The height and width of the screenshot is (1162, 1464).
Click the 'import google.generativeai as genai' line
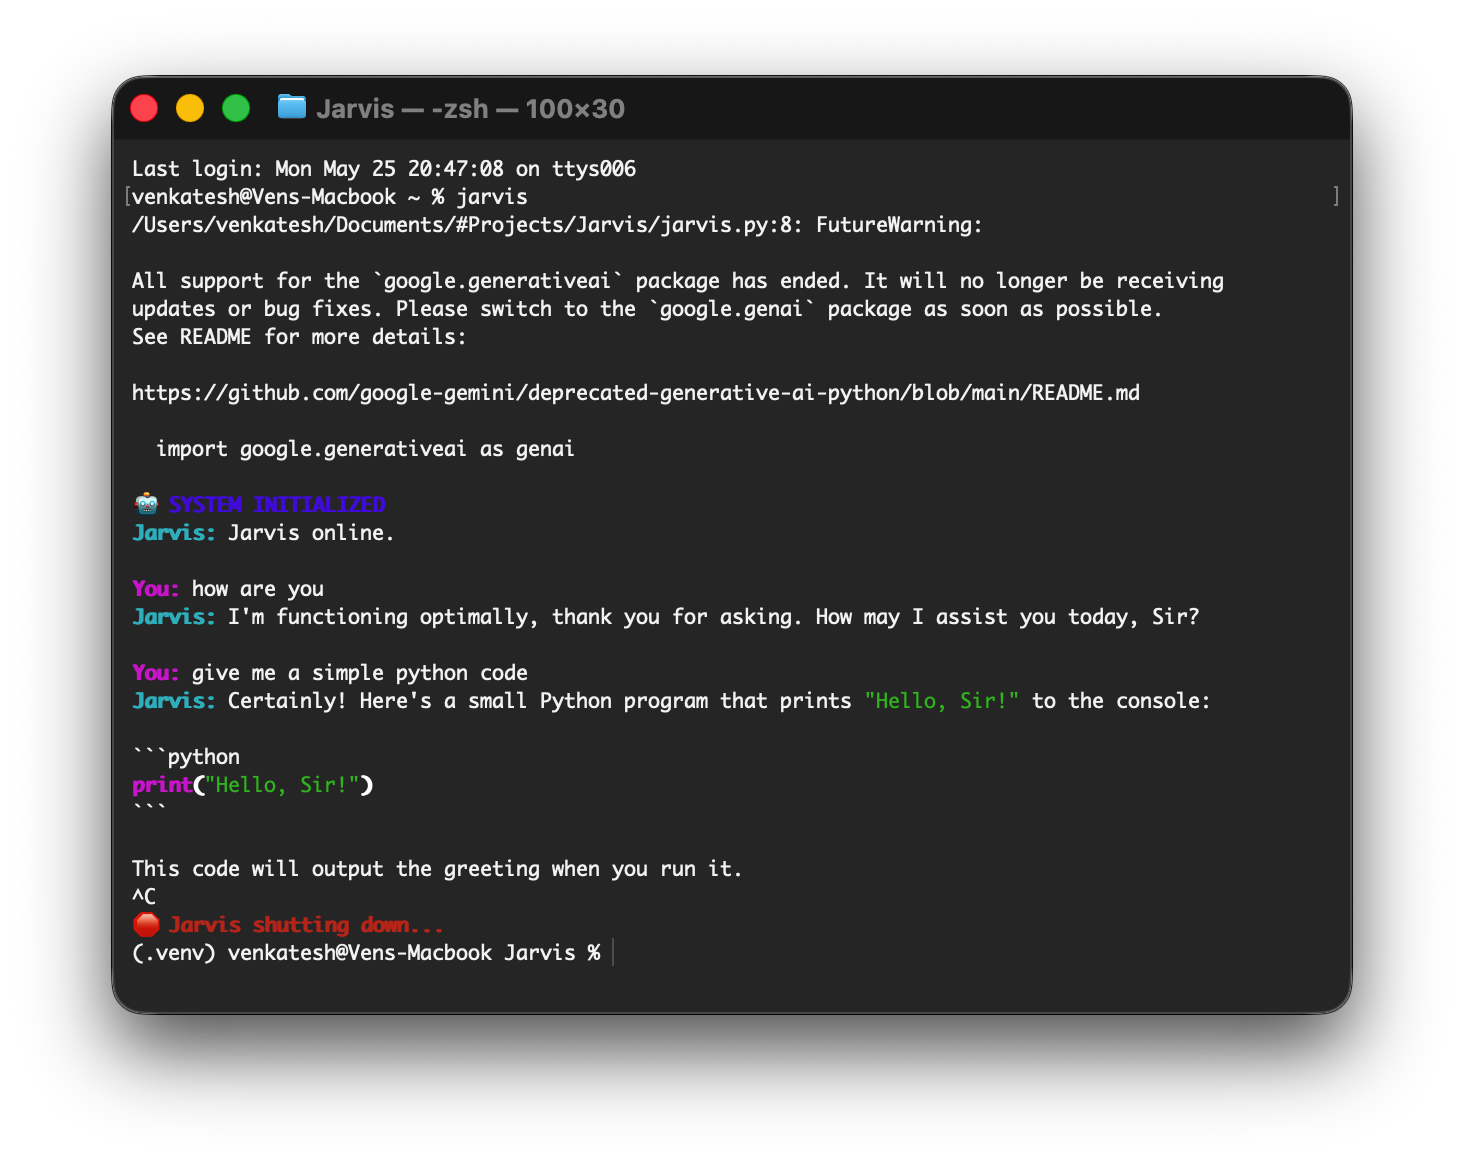coord(365,449)
